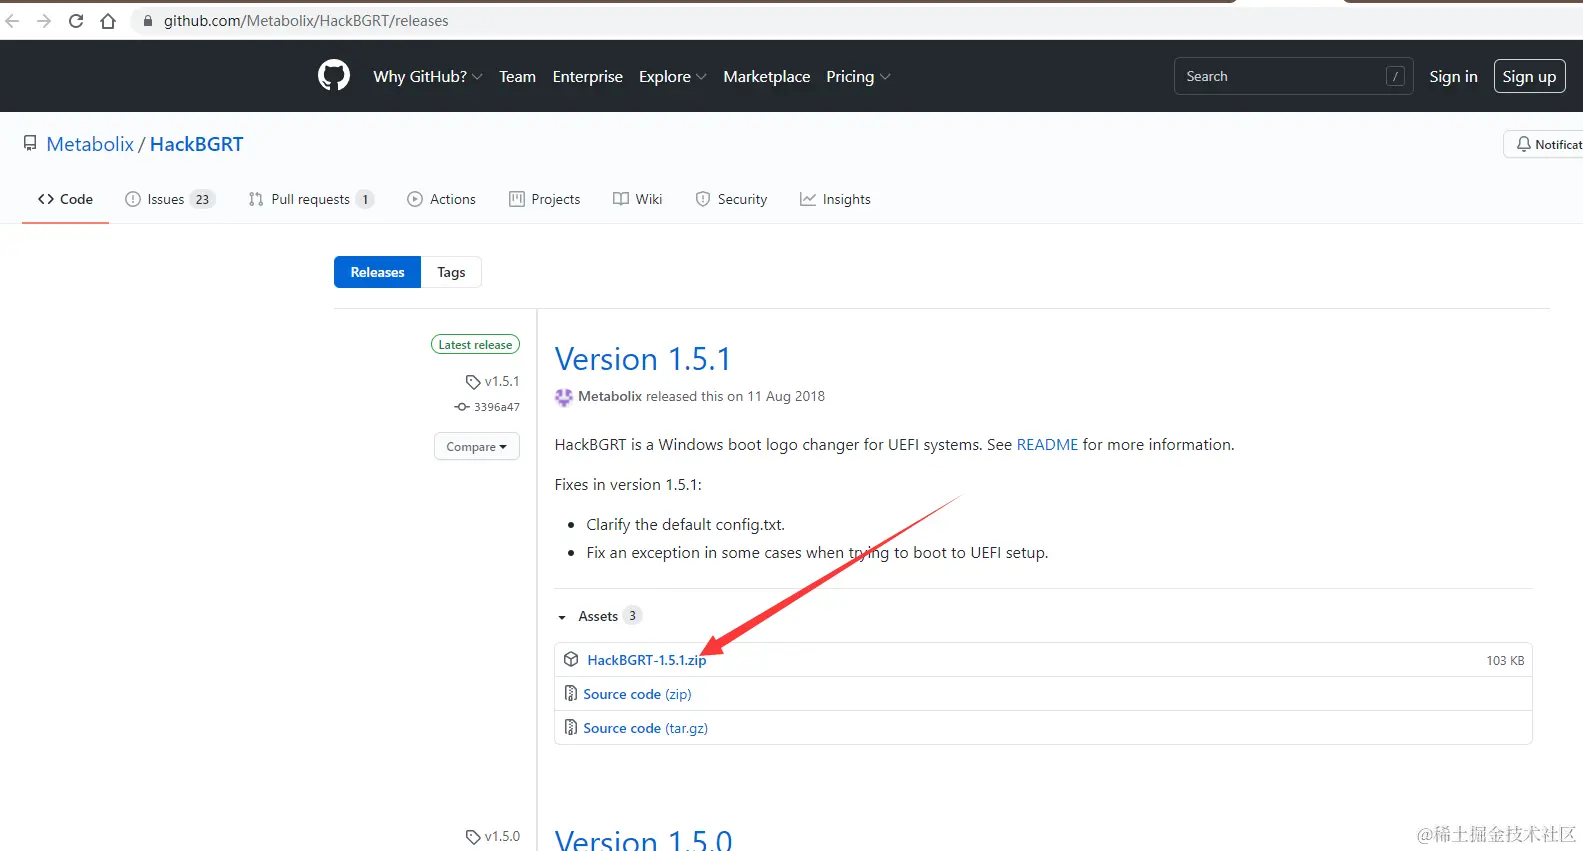Click the Sign in link

(1453, 77)
